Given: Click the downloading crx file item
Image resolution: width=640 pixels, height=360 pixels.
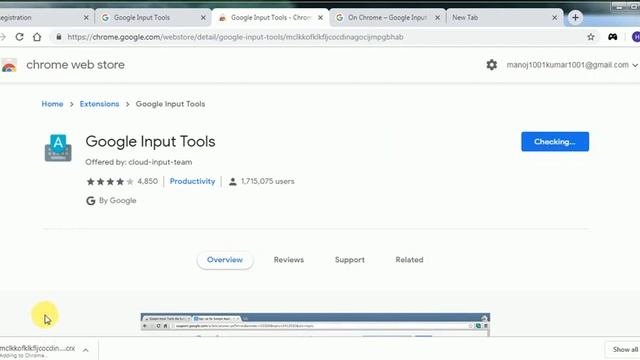Looking at the screenshot, I should point(38,350).
